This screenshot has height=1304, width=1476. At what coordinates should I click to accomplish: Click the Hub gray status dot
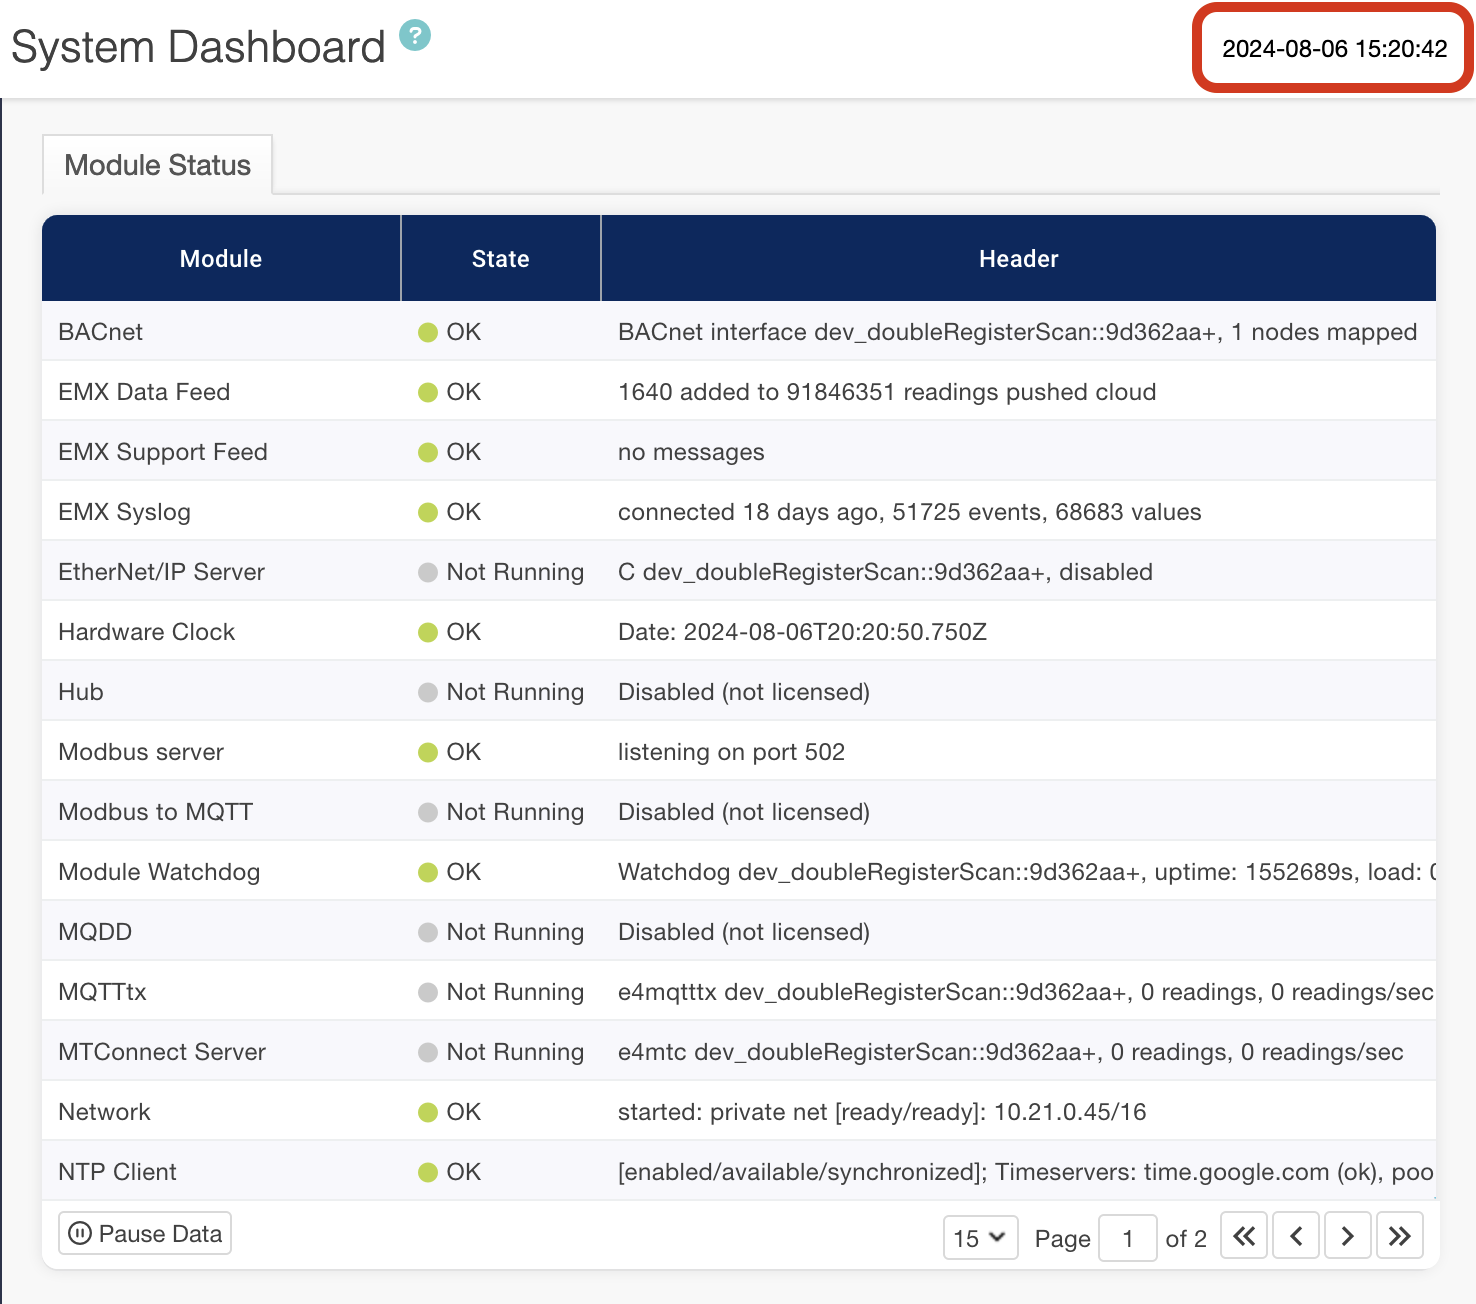(x=428, y=692)
